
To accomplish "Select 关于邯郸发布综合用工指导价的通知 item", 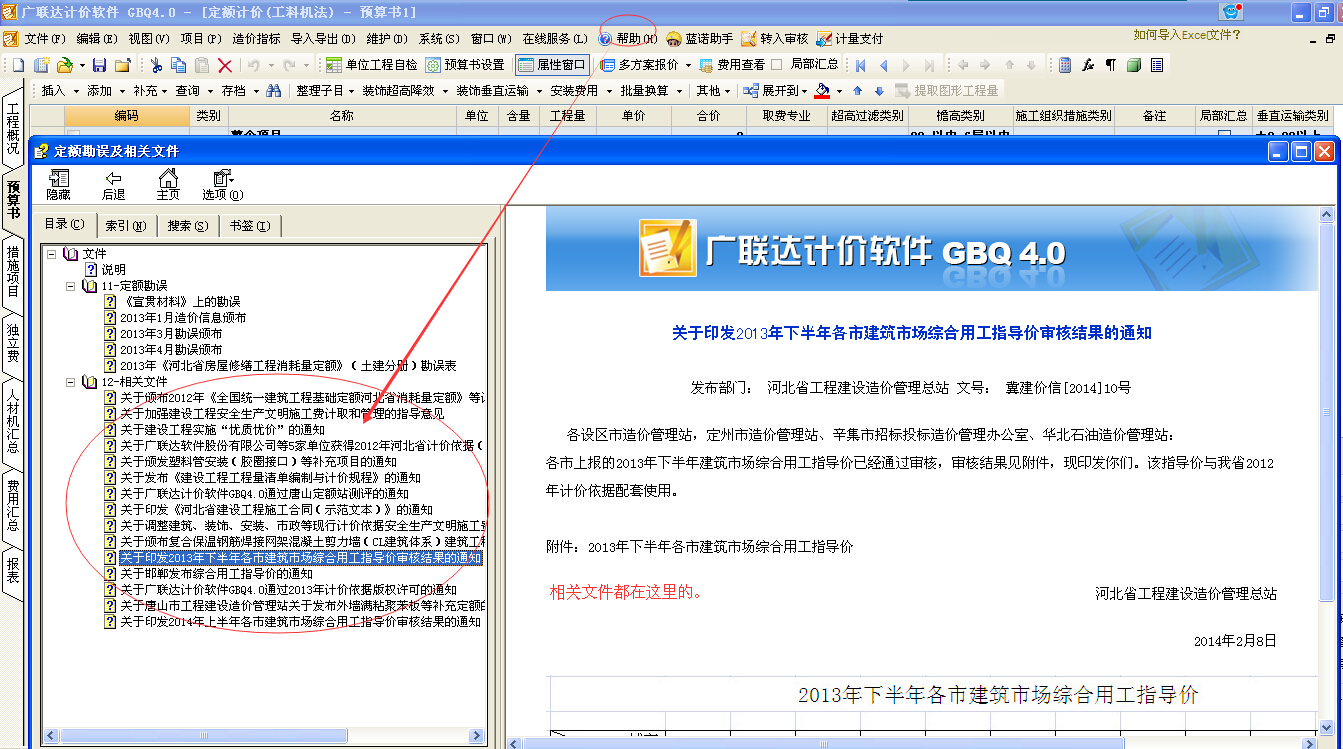I will click(217, 574).
